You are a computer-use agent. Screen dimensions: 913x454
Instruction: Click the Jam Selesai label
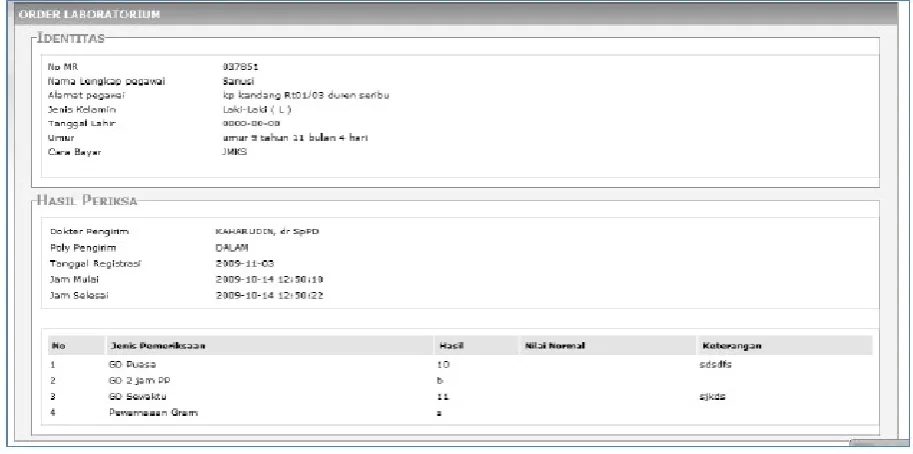pos(79,295)
